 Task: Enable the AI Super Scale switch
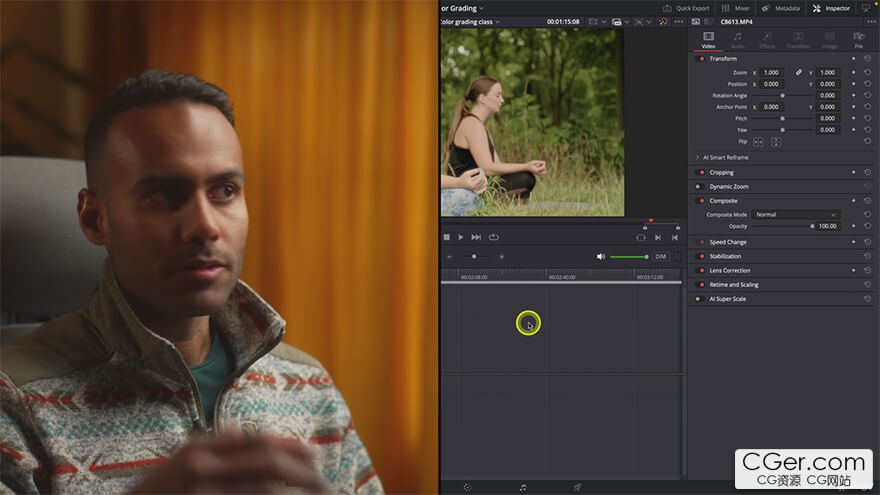click(699, 299)
